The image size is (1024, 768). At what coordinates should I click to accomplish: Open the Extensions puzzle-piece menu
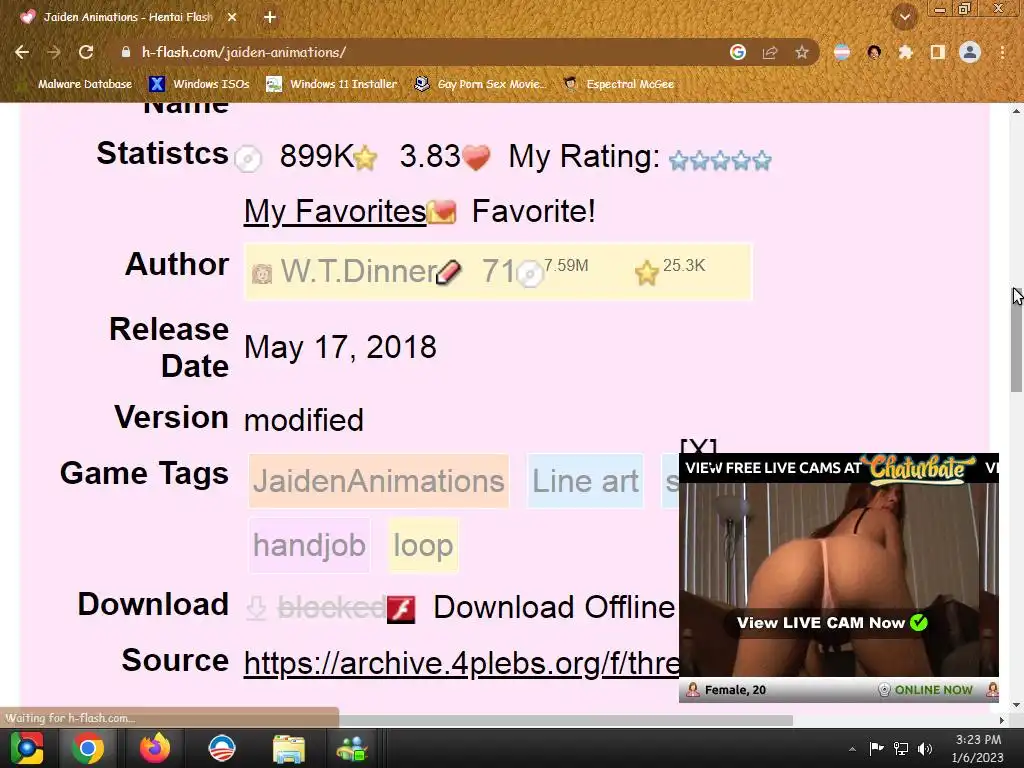click(906, 52)
